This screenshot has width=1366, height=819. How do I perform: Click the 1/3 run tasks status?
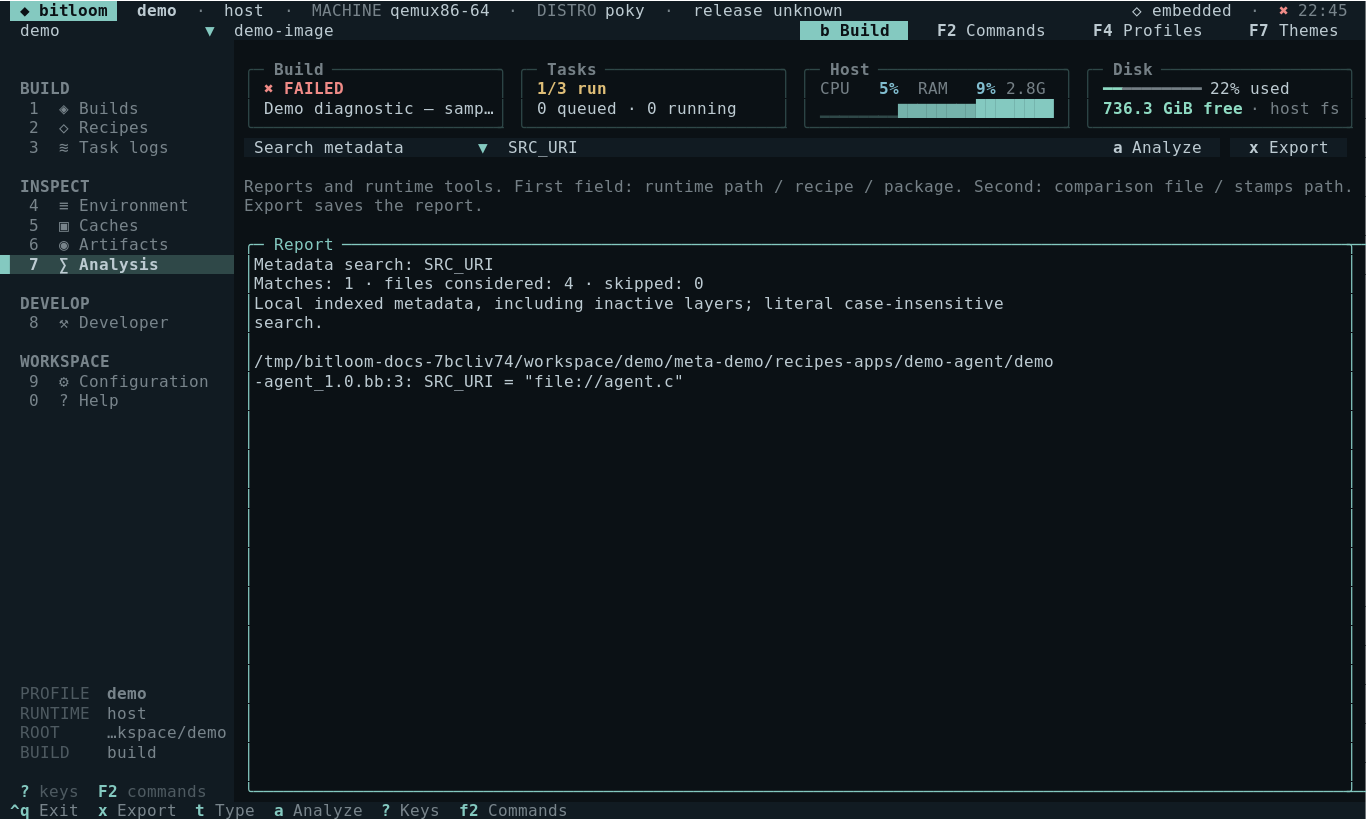(x=572, y=89)
